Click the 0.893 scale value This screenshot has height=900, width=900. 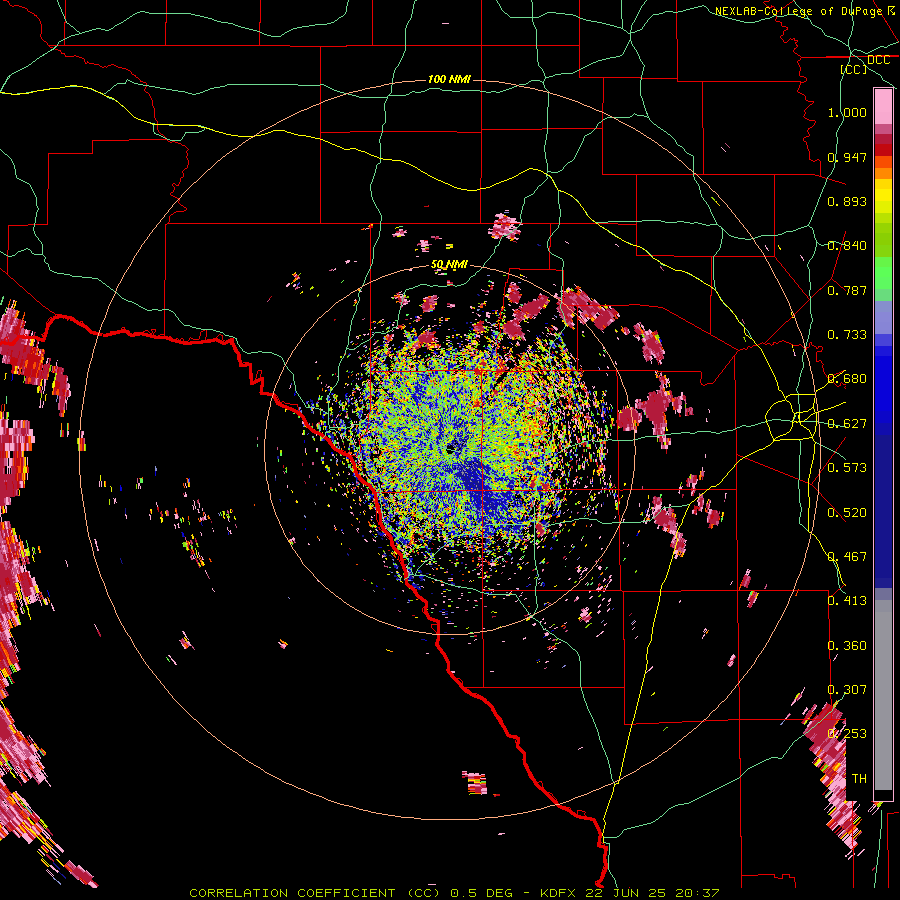[847, 201]
